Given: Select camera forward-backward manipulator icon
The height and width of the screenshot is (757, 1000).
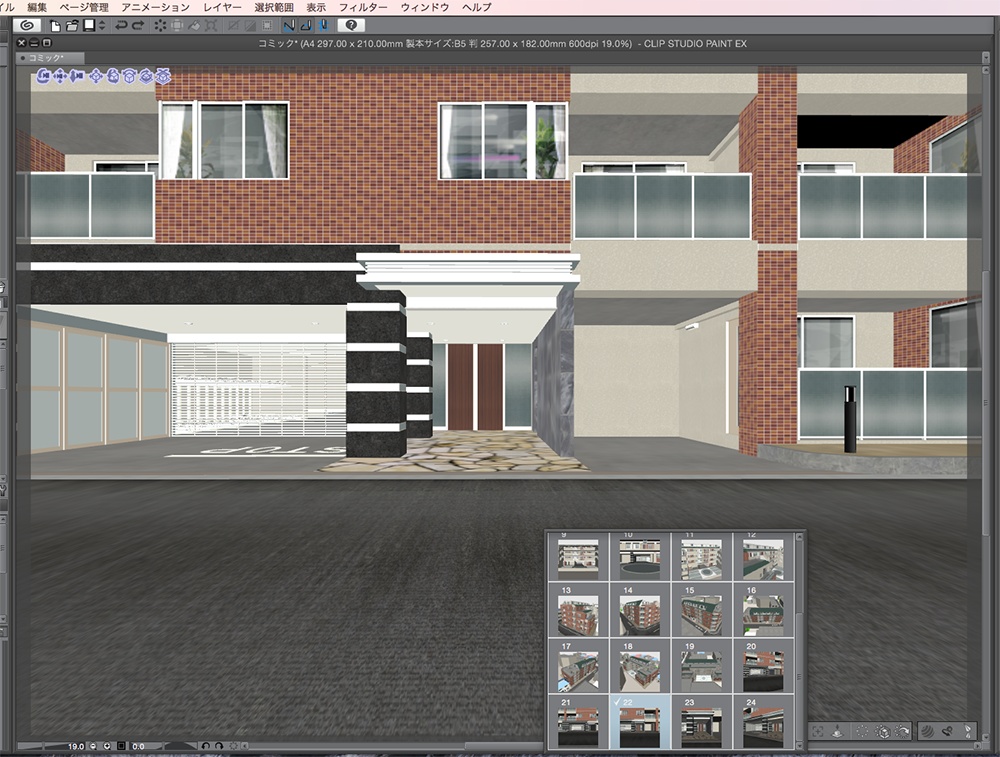Looking at the screenshot, I should point(77,77).
